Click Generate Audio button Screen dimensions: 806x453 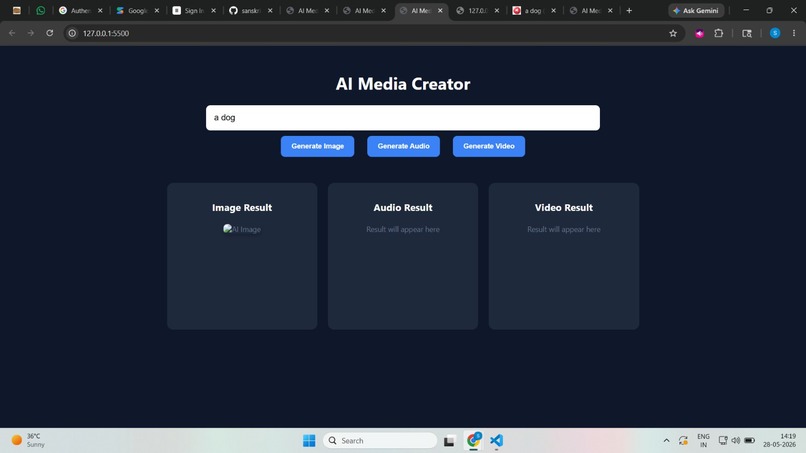(404, 147)
